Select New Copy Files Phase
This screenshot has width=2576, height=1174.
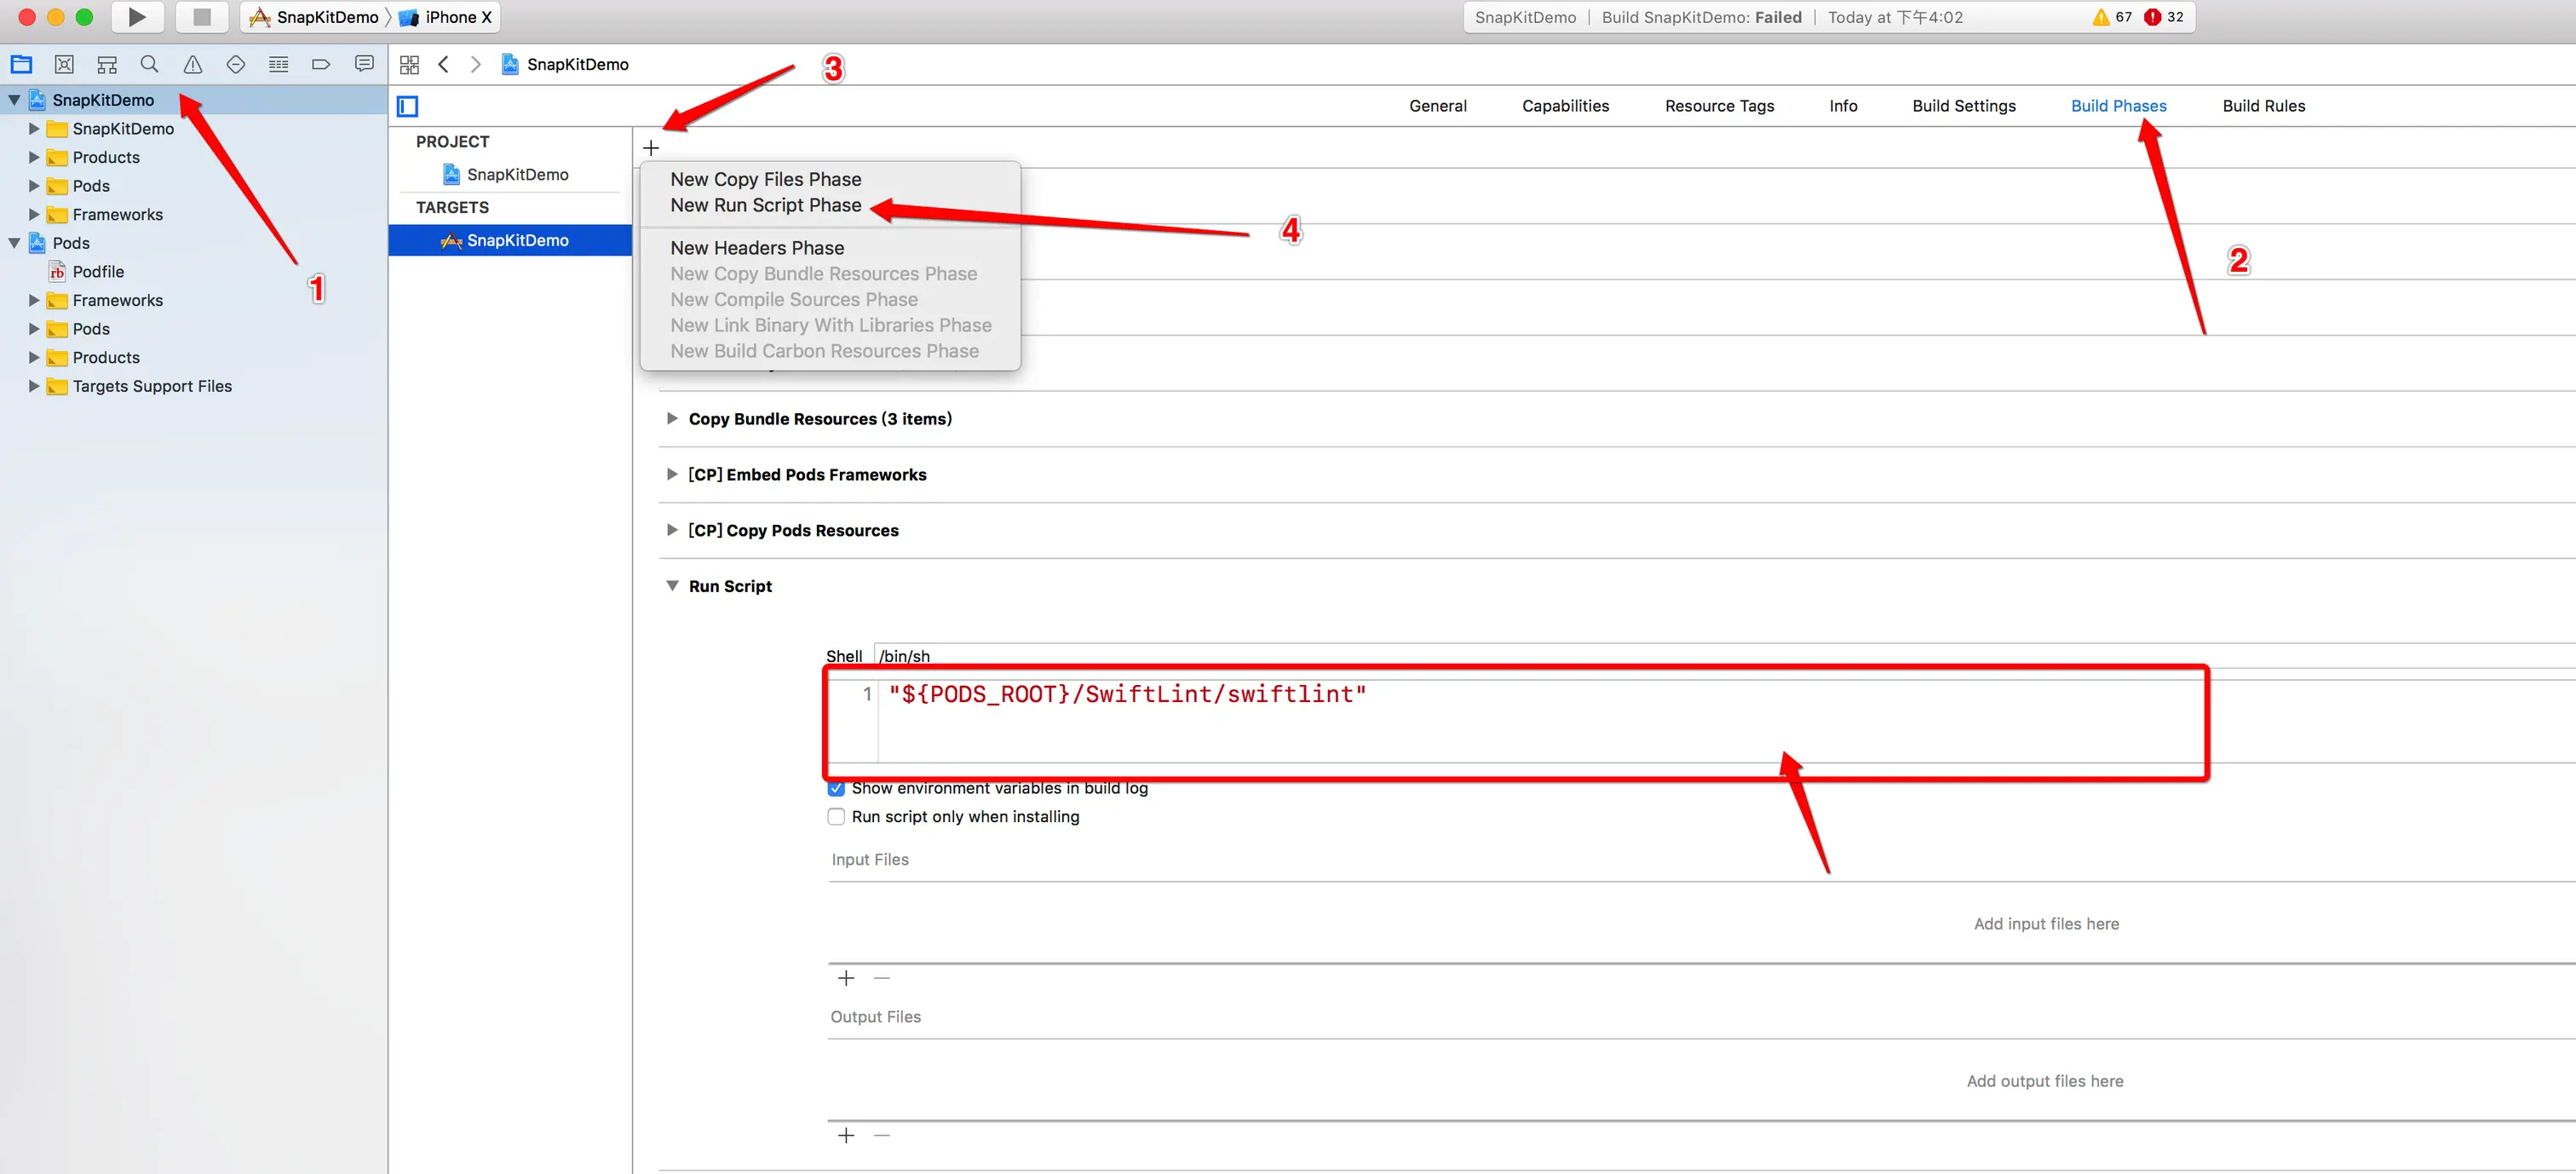(765, 179)
